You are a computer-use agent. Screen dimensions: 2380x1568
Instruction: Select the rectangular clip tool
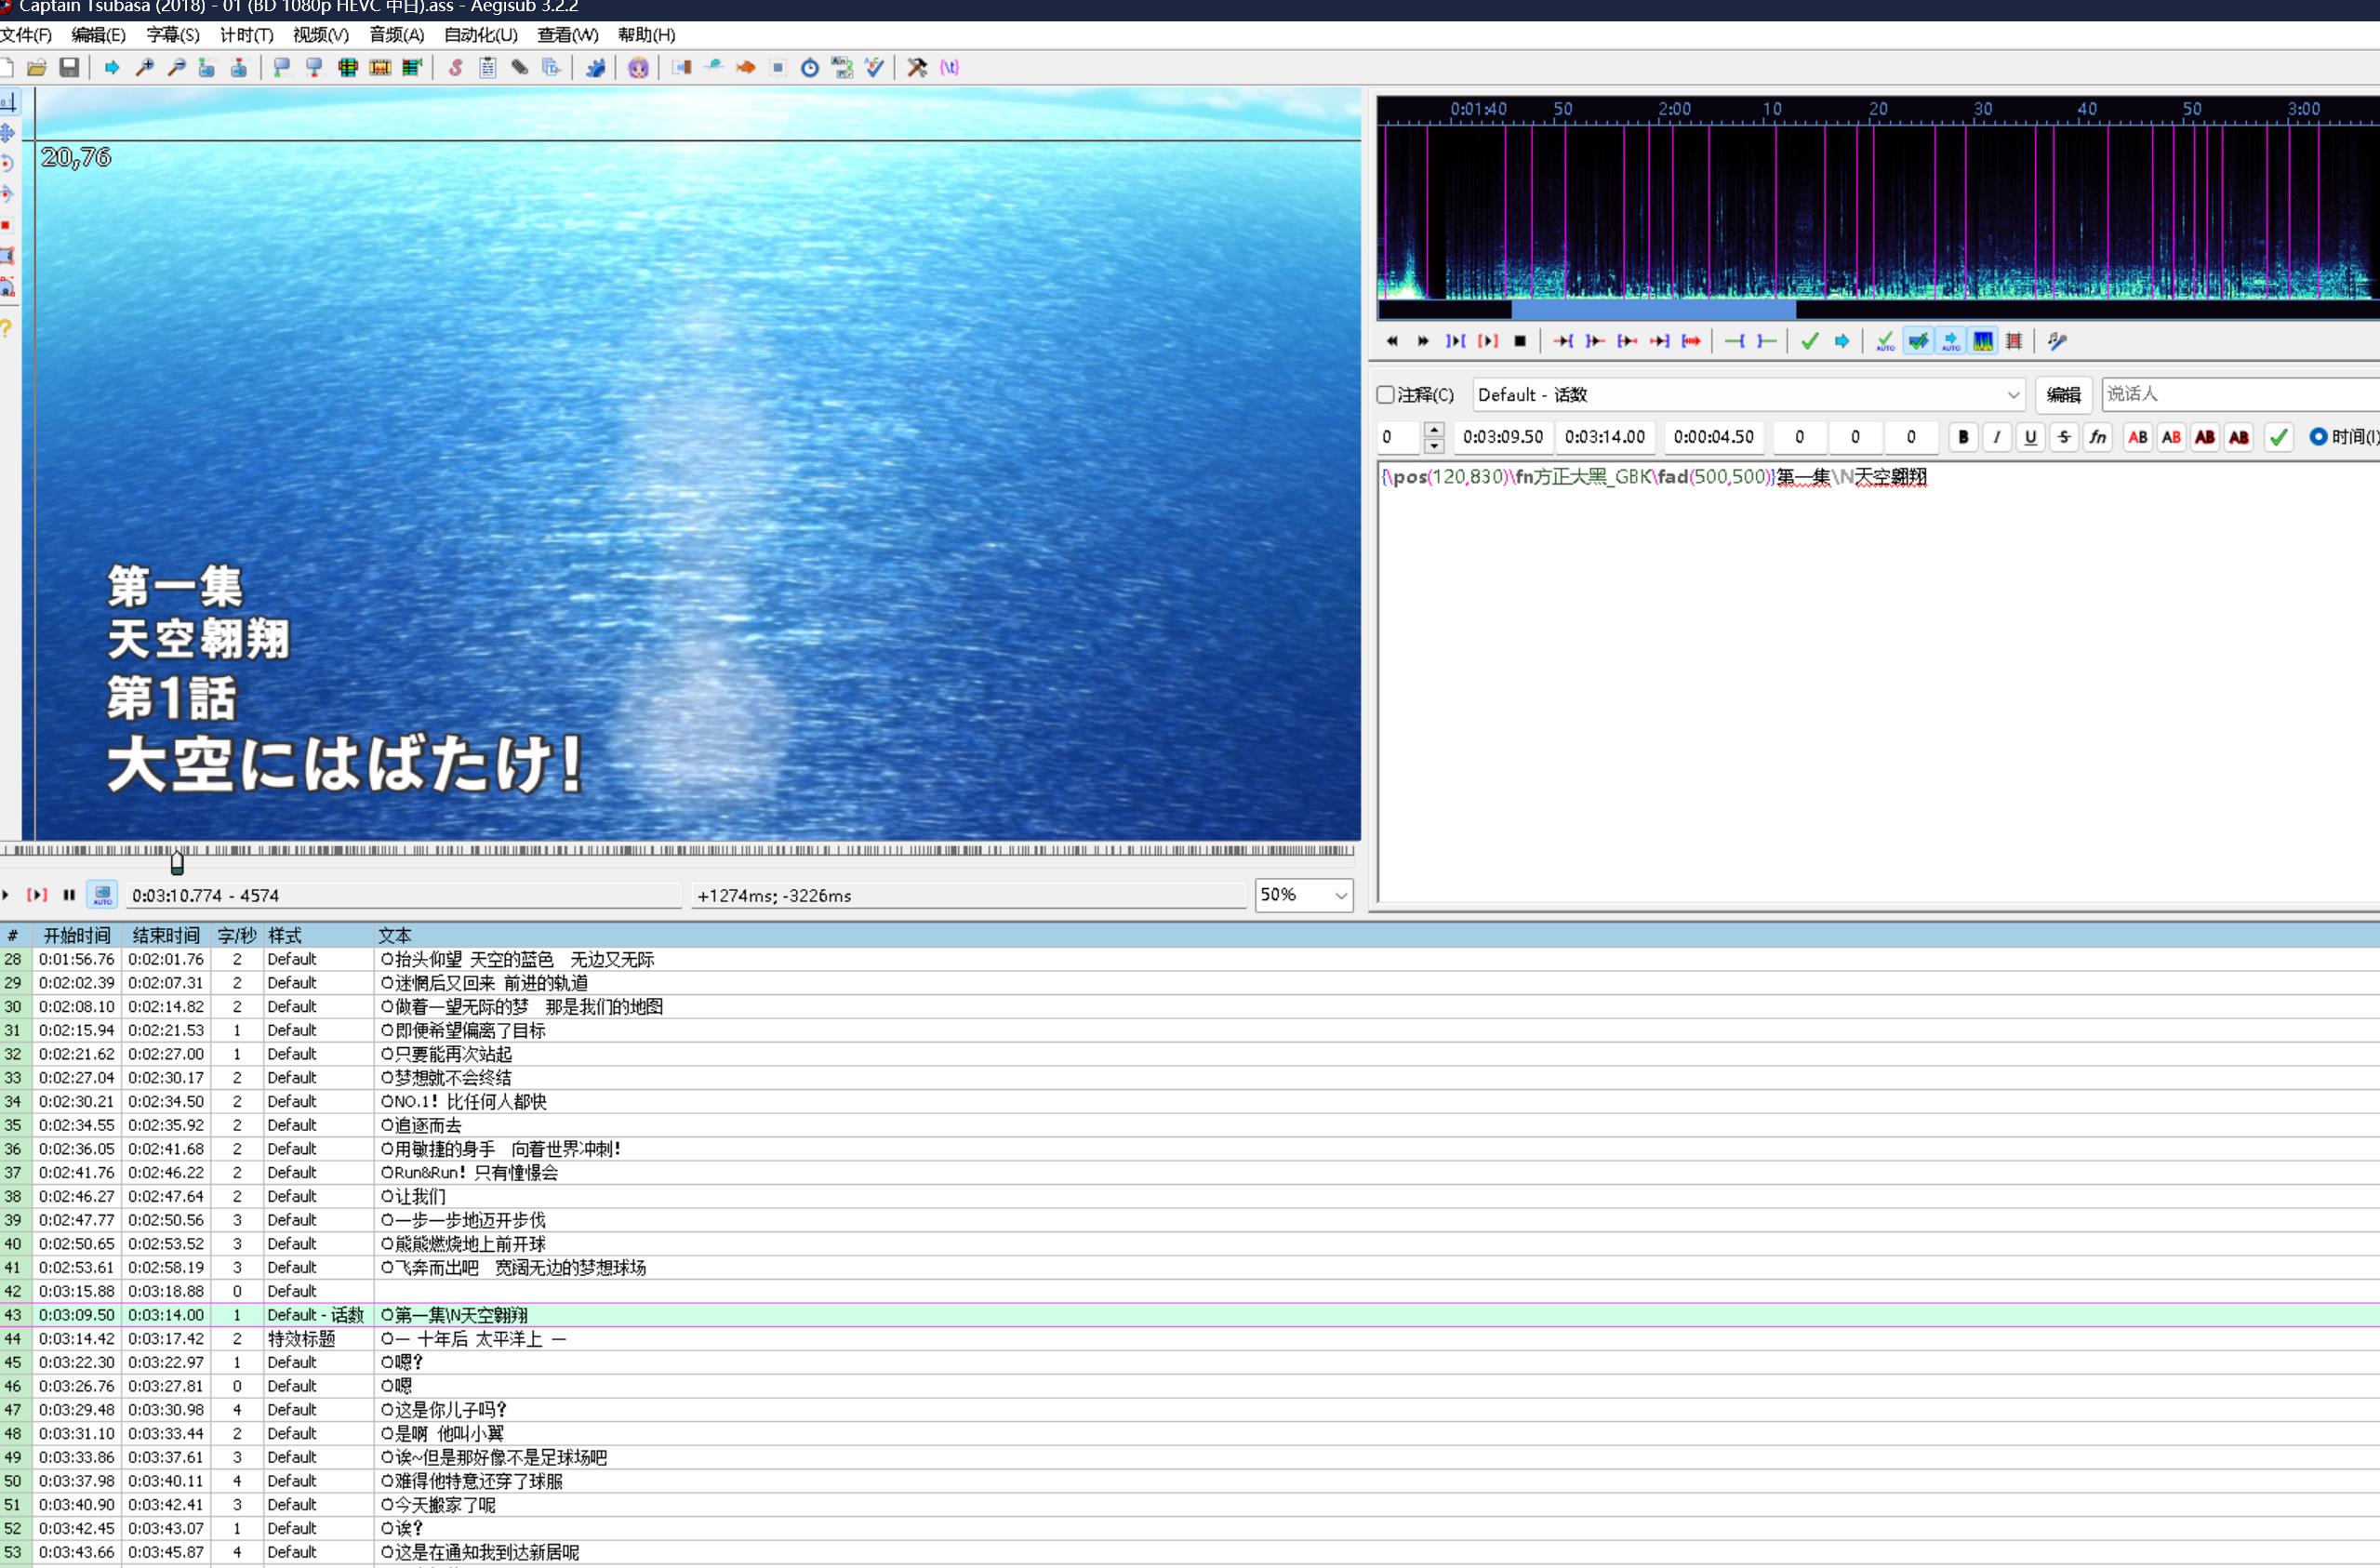click(8, 257)
